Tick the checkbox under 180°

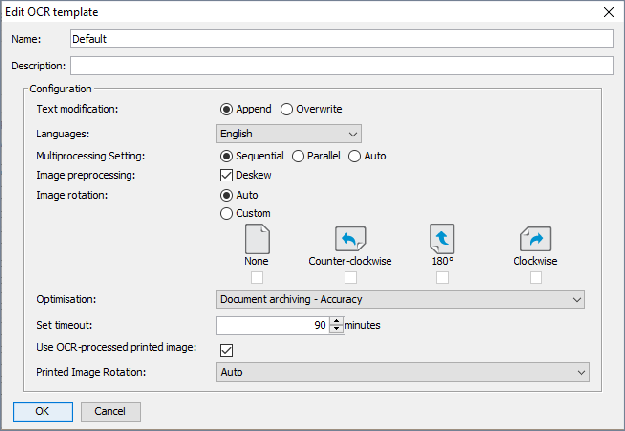pyautogui.click(x=442, y=277)
